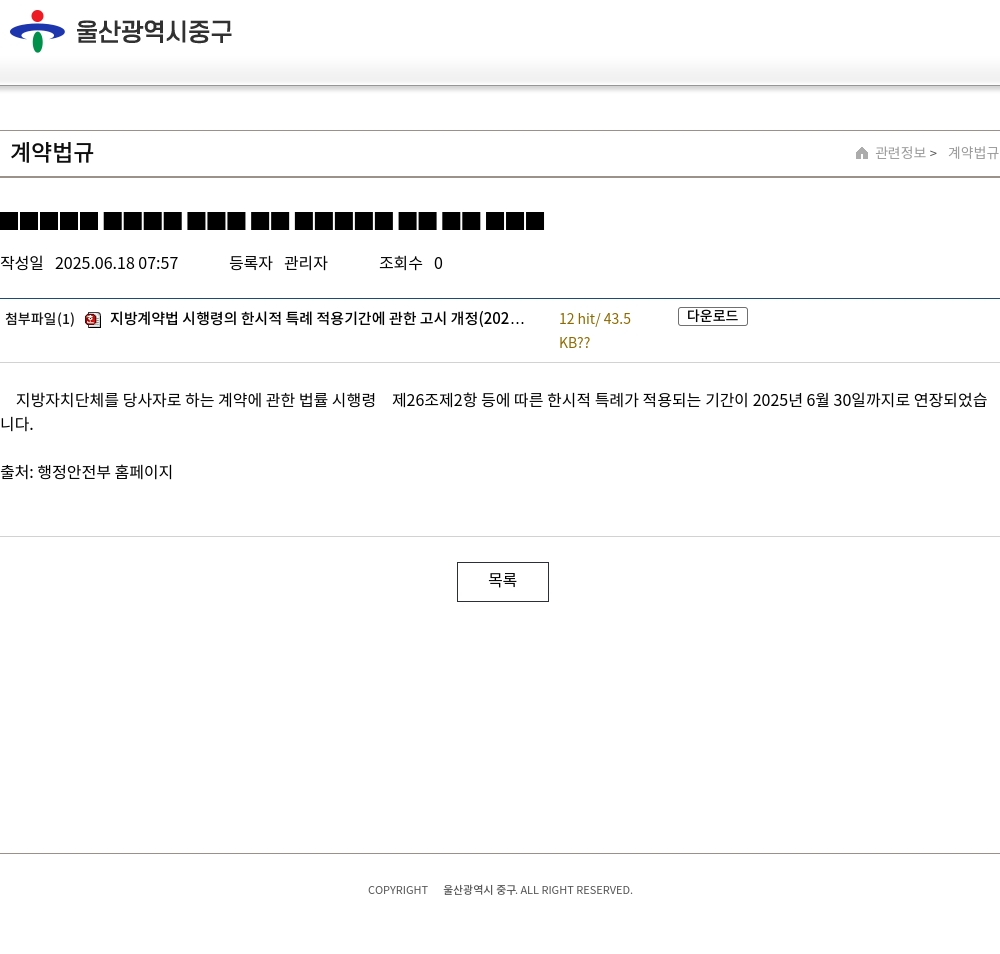The width and height of the screenshot is (1000, 954).
Task: Click the post date 2025.06.18 07:57
Action: [x=116, y=263]
